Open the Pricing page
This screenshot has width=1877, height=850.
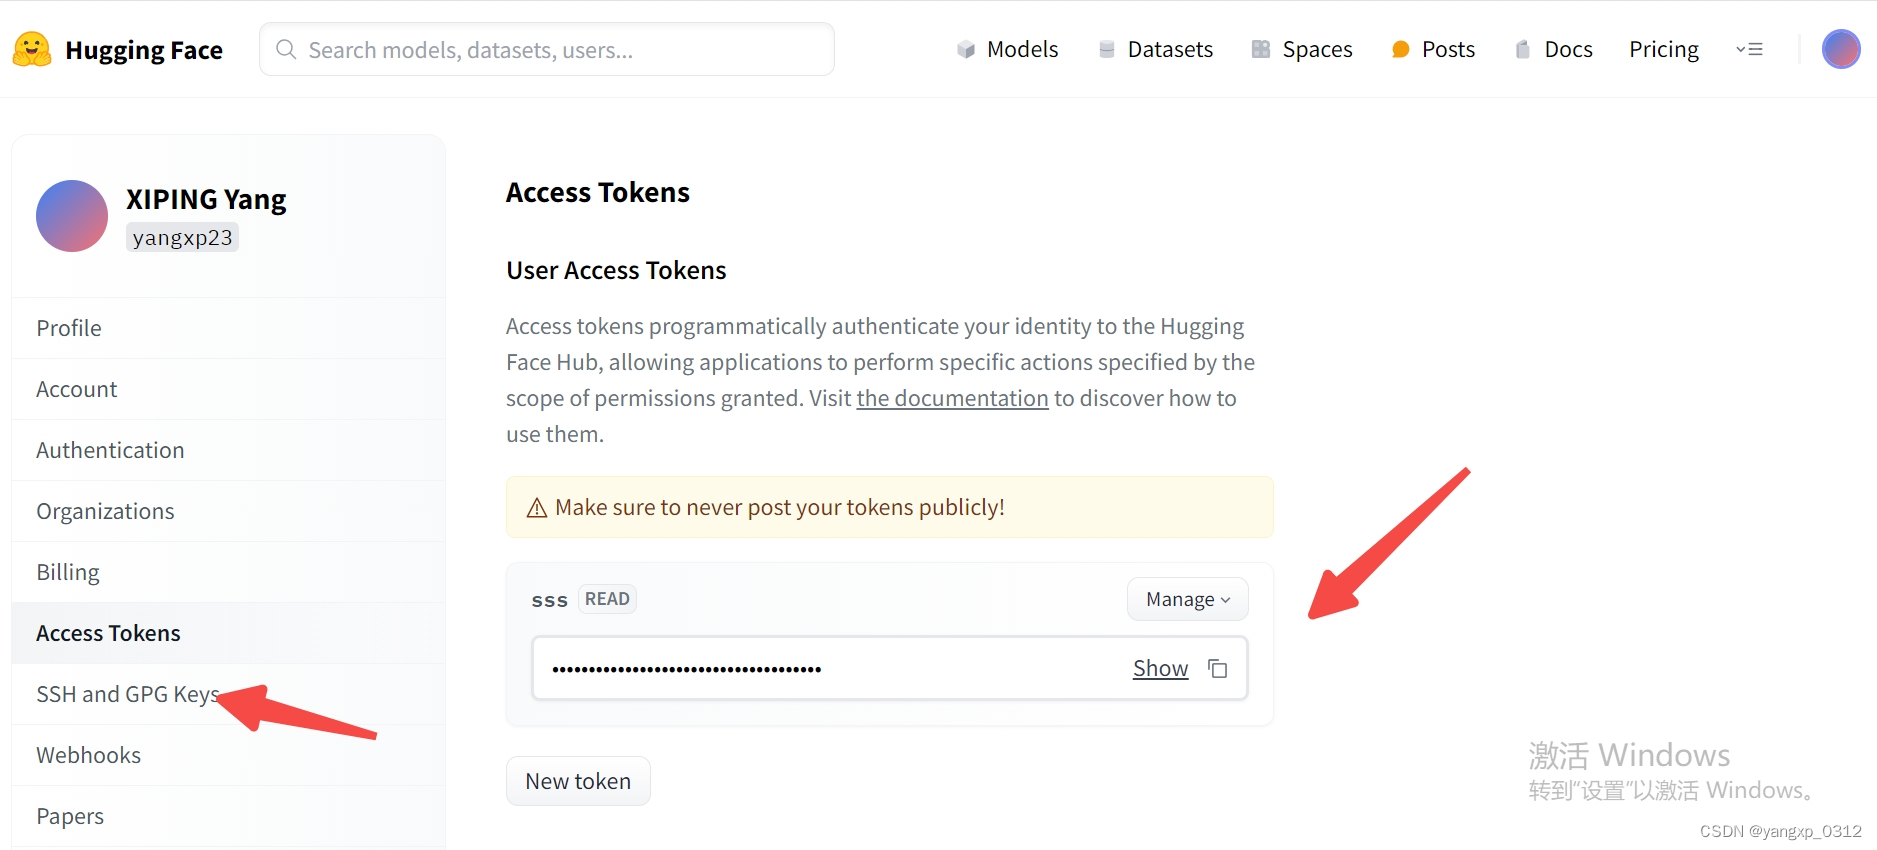coord(1663,49)
